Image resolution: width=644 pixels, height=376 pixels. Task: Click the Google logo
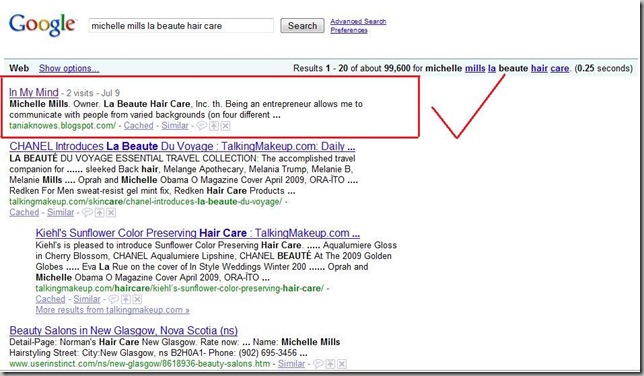pos(42,25)
